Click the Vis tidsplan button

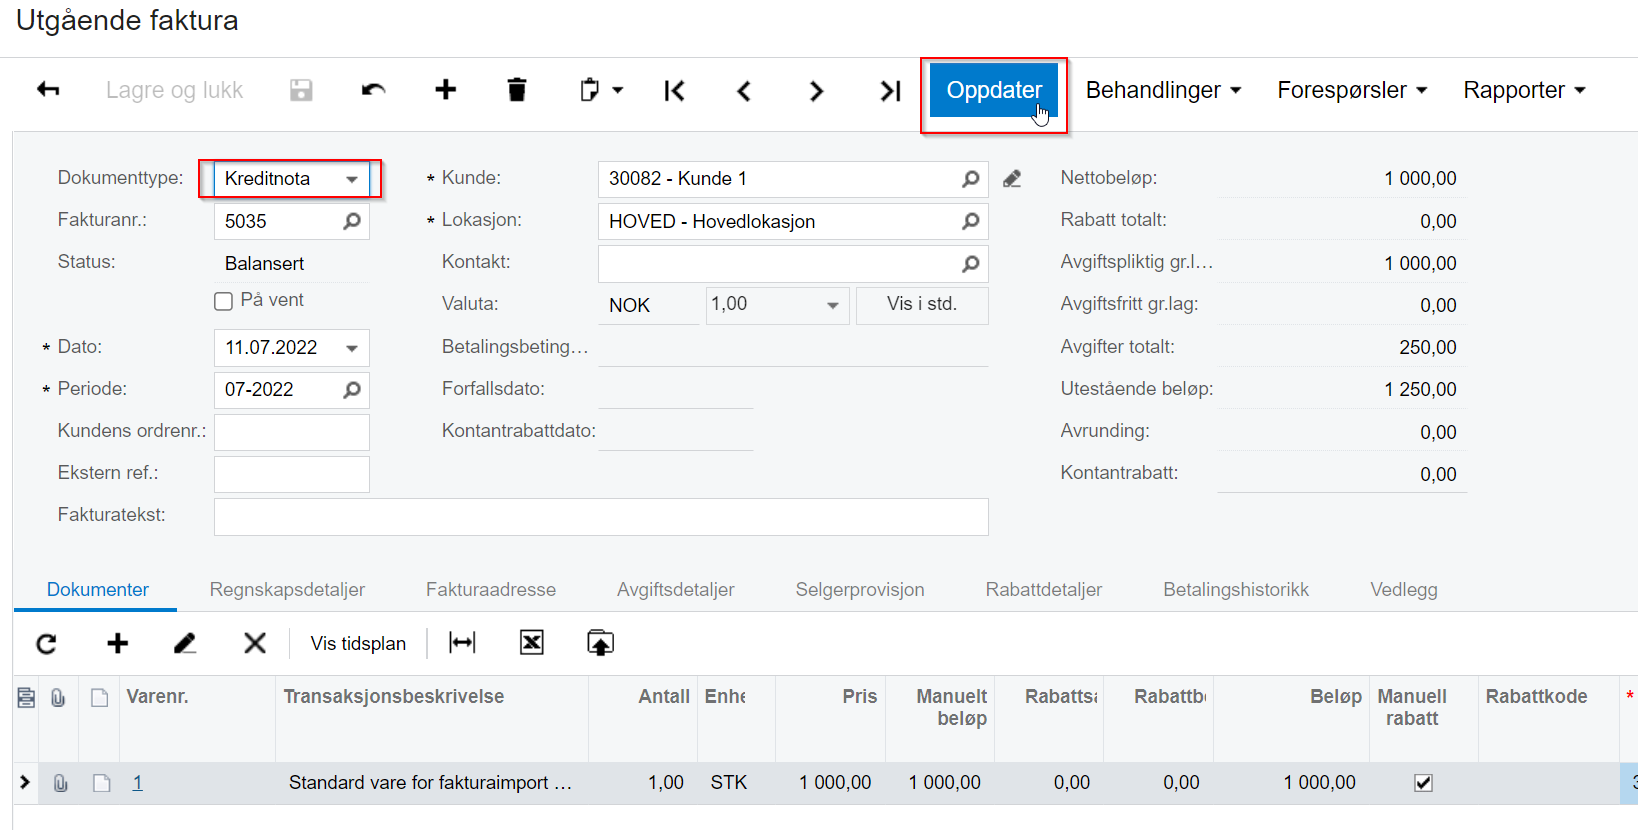(358, 643)
